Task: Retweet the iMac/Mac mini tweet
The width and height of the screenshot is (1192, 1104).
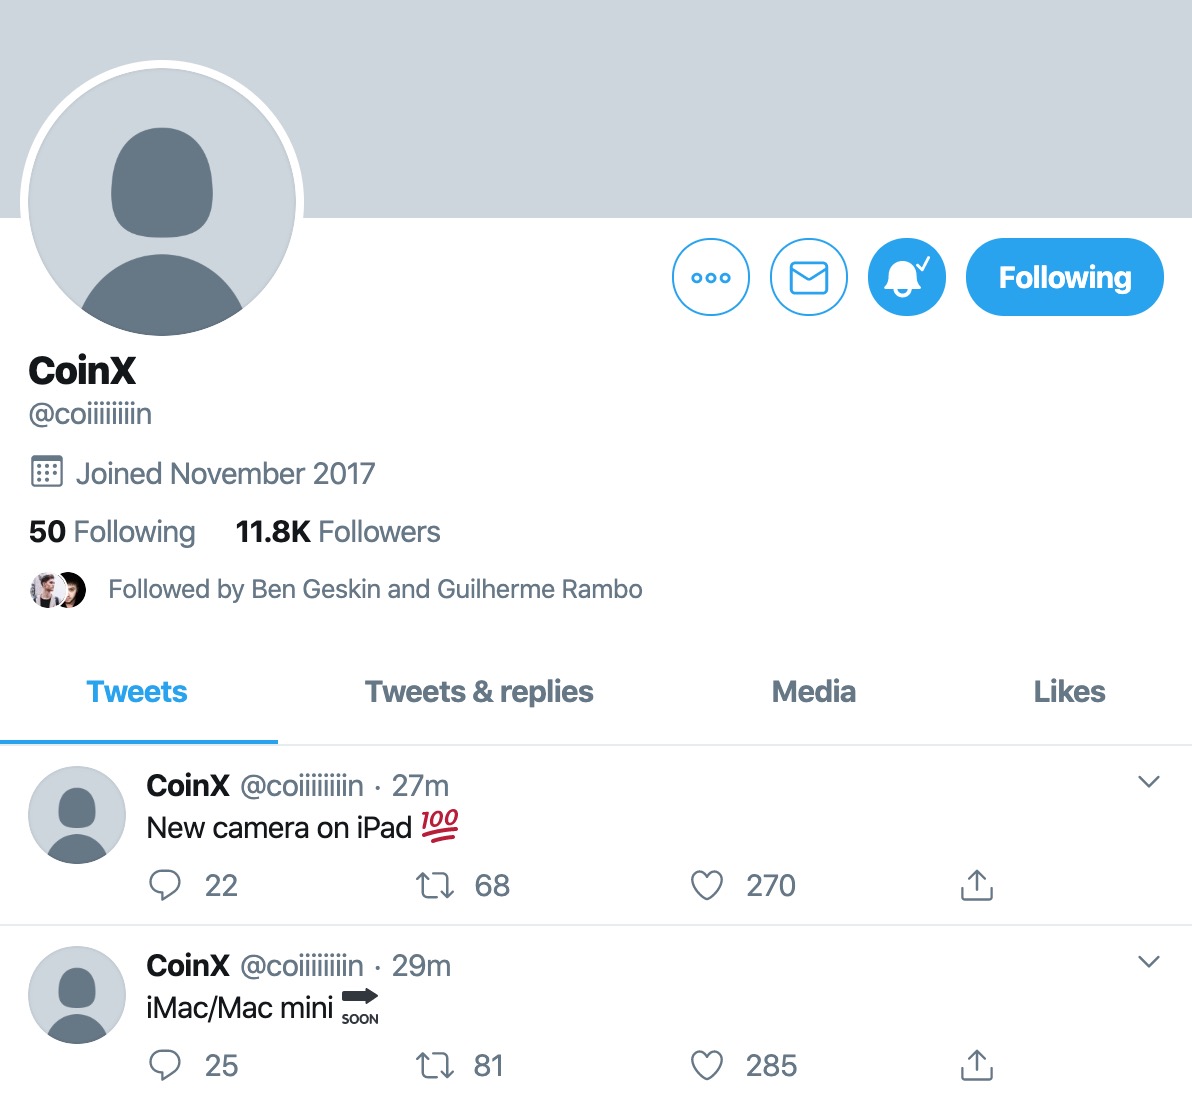Action: coord(435,1065)
